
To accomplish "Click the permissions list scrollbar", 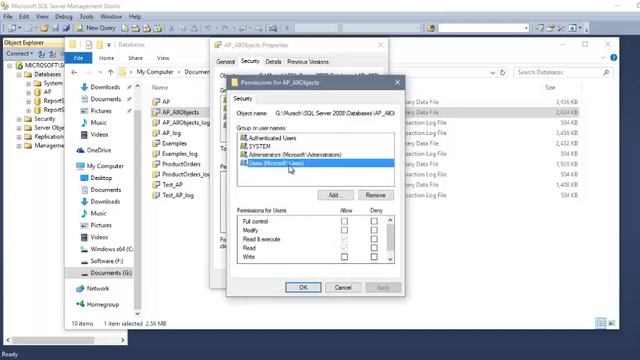I will pyautogui.click(x=390, y=238).
